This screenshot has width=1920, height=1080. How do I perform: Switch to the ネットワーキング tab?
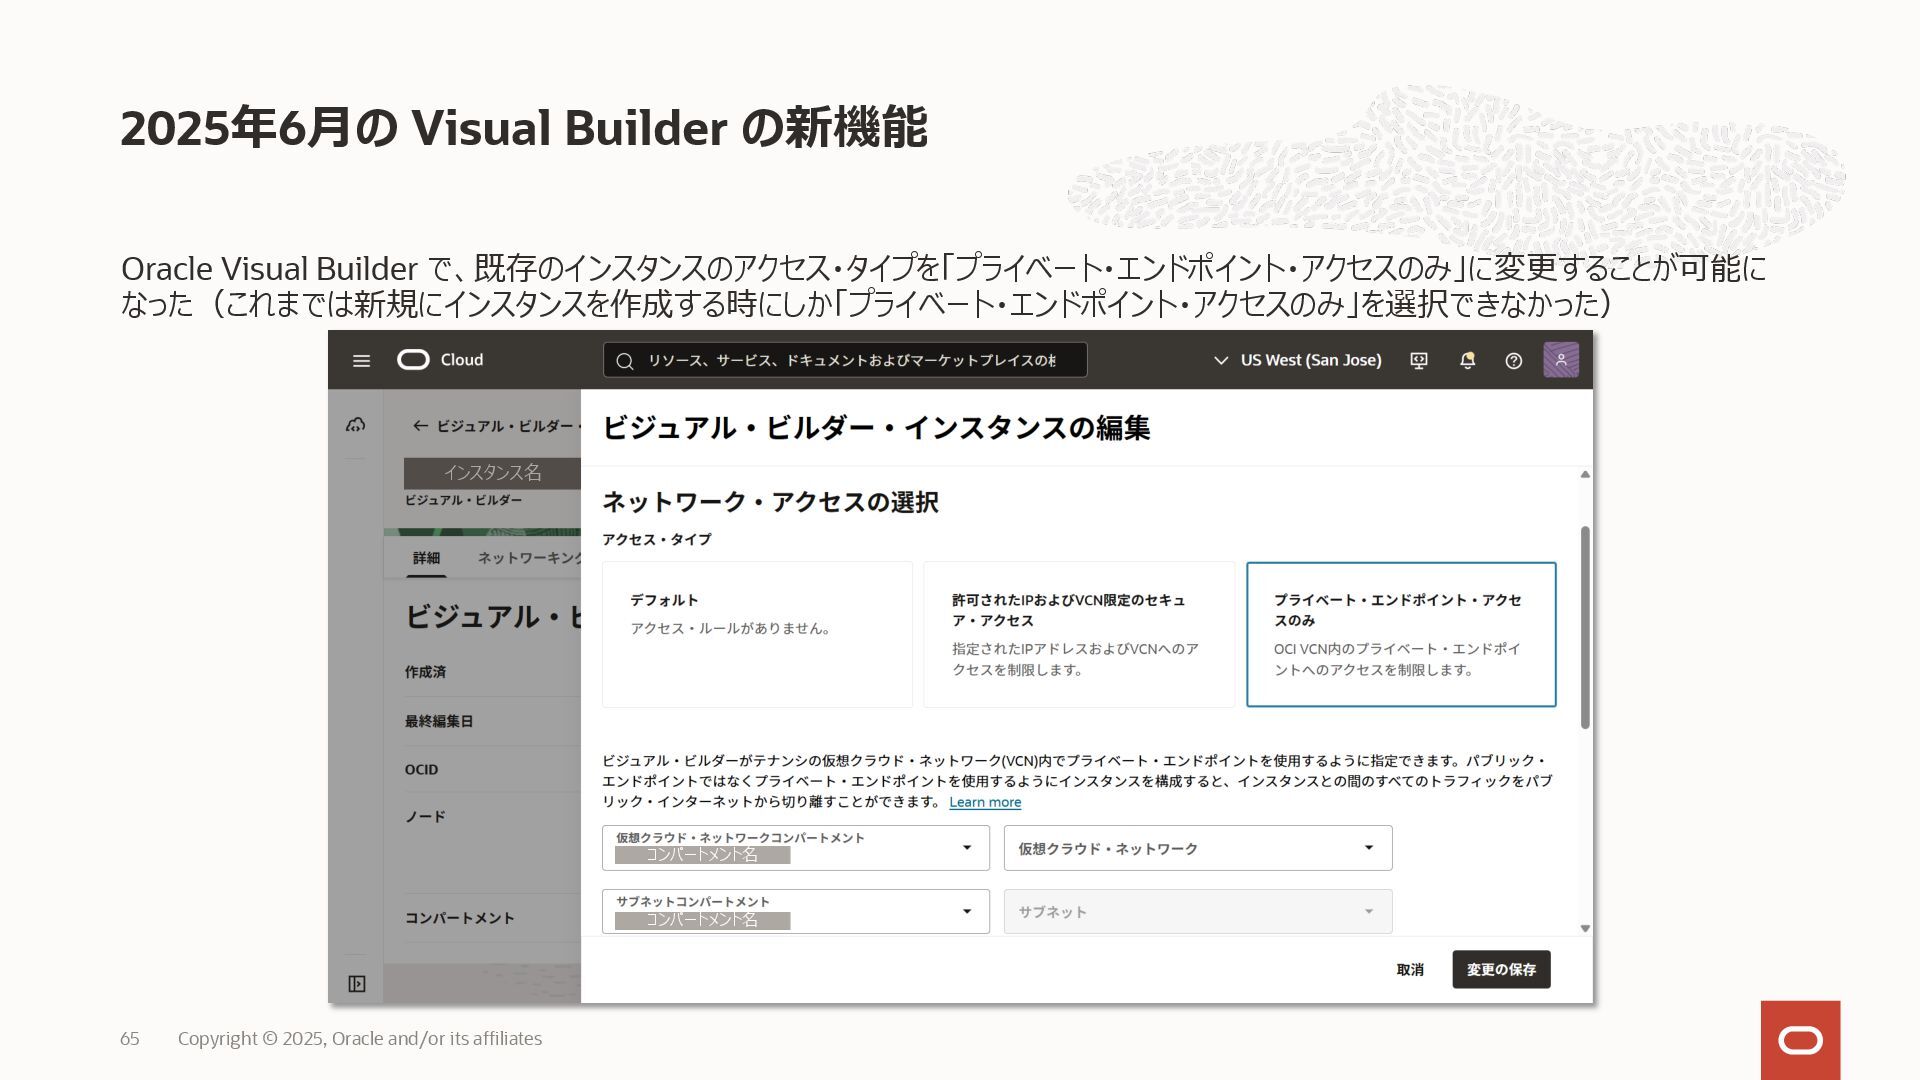pyautogui.click(x=528, y=558)
